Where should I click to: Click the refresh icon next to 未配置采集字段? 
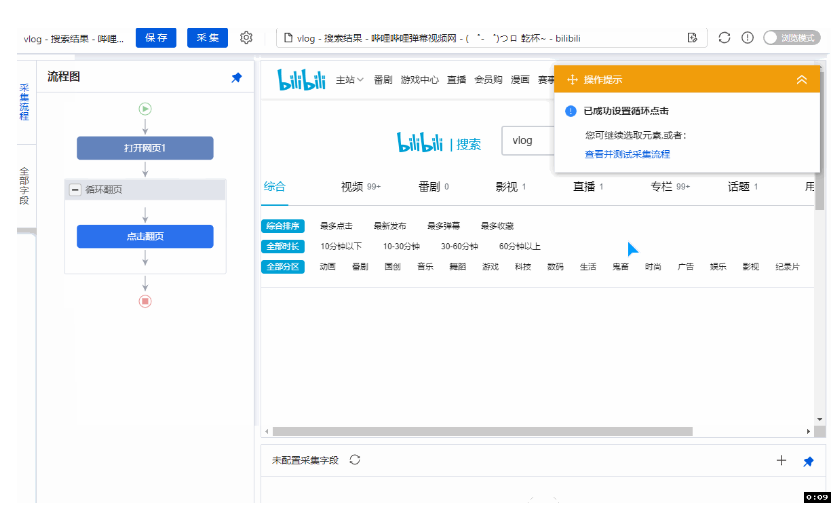354,460
